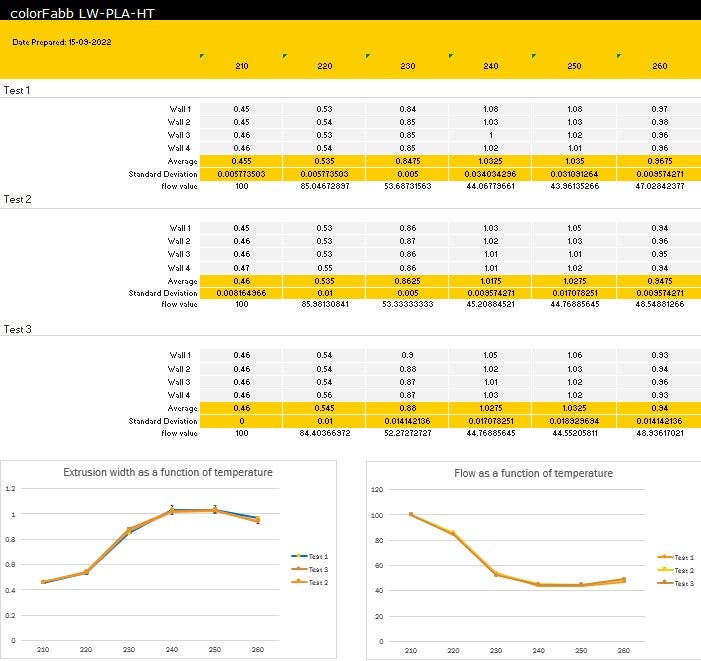Viewport: 701px width, 661px height.
Task: Select the Test 2 Wall 4 value 0.47
Action: click(x=241, y=268)
